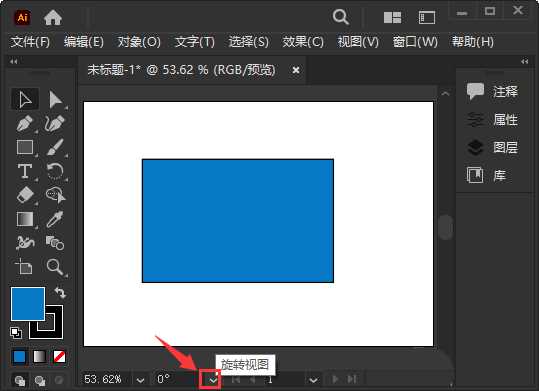The width and height of the screenshot is (539, 391).
Task: Select the blue rectangle on the artboard
Action: (238, 221)
